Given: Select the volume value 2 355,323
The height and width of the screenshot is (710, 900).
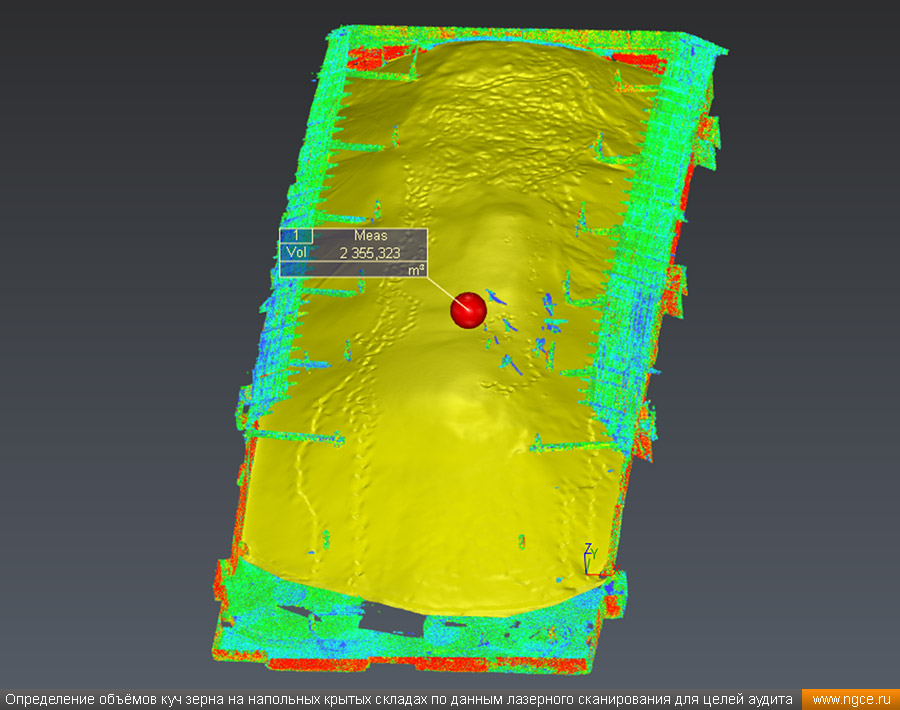Looking at the screenshot, I should point(370,253).
